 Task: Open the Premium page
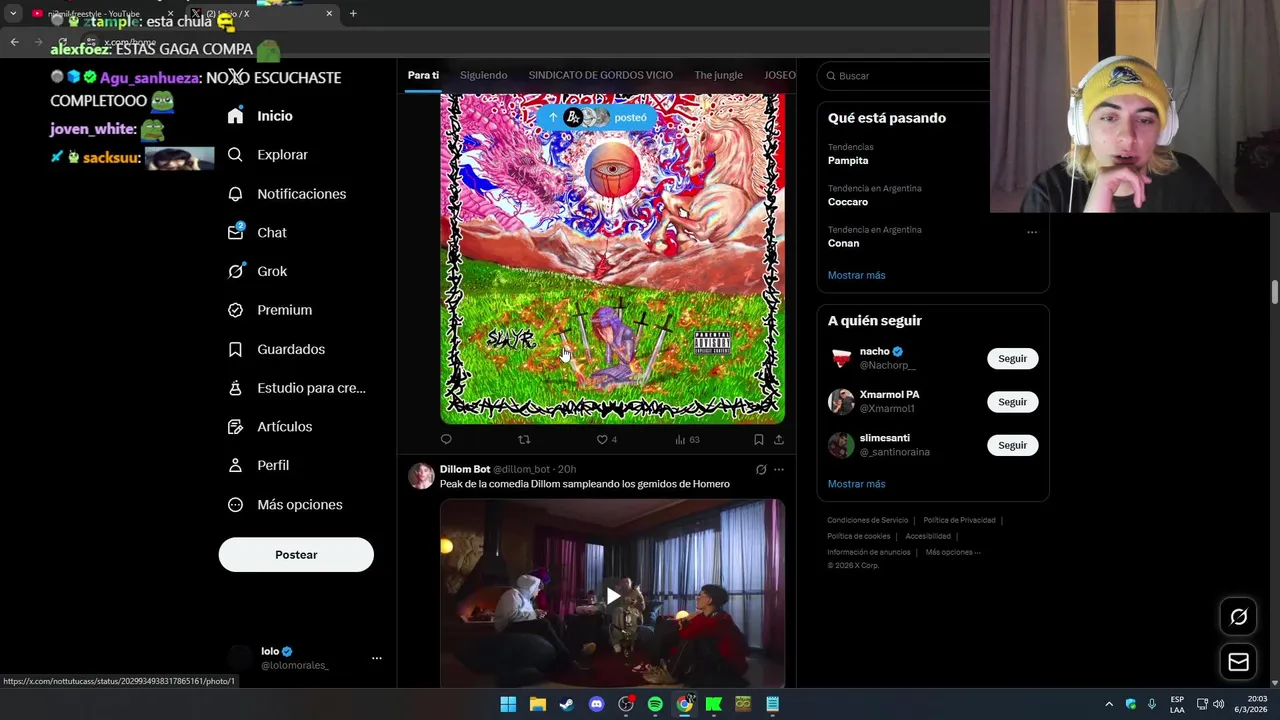pos(270,310)
